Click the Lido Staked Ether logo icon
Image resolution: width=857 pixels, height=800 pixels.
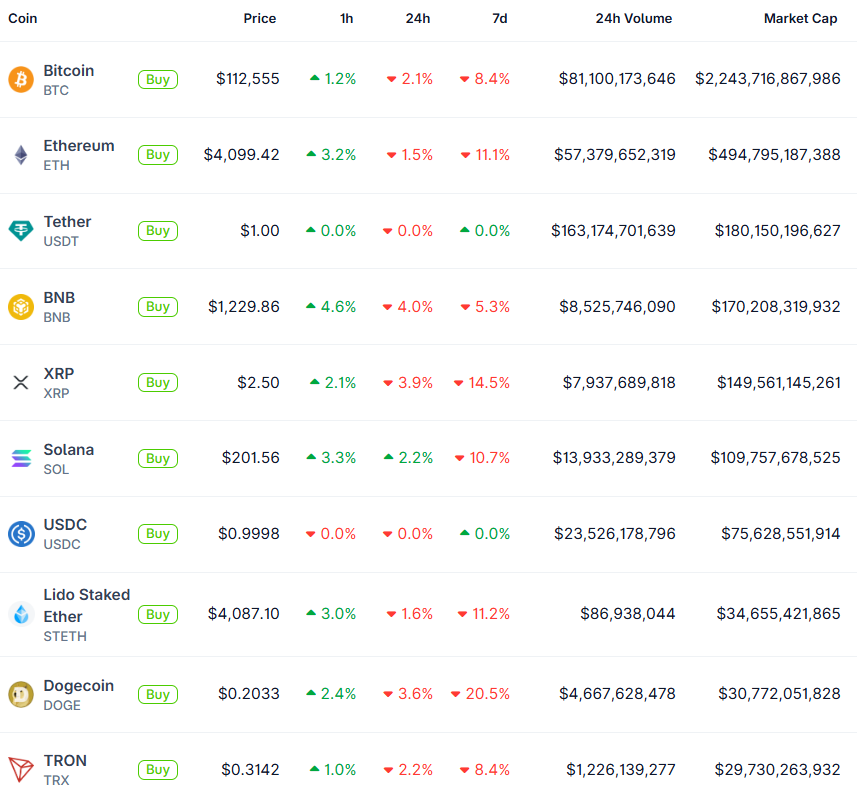pos(21,614)
